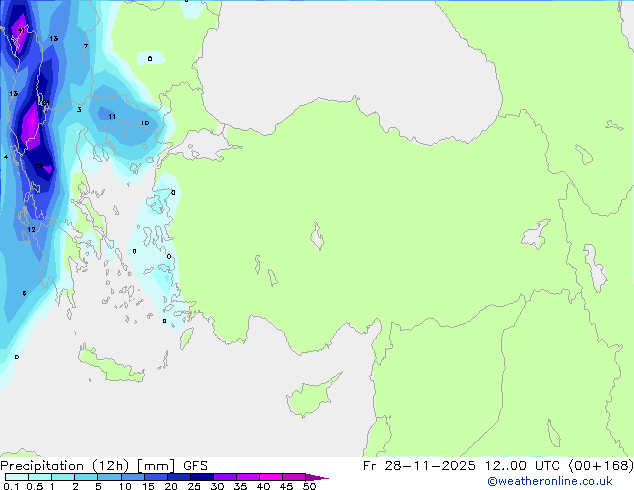The image size is (634, 490).
Task: Click the '11' precipitation value on map
Action: [x=112, y=116]
